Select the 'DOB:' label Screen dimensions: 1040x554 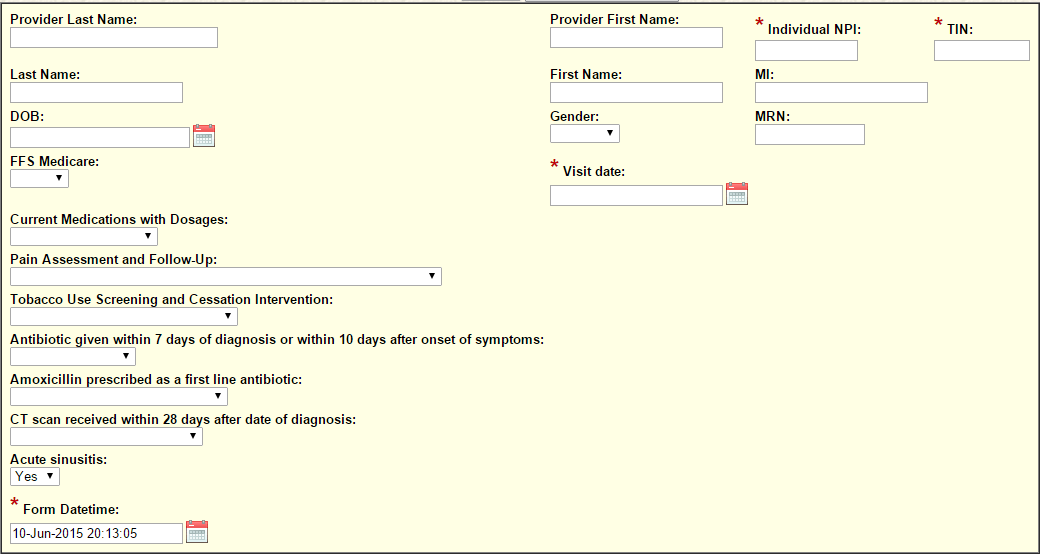coord(27,117)
